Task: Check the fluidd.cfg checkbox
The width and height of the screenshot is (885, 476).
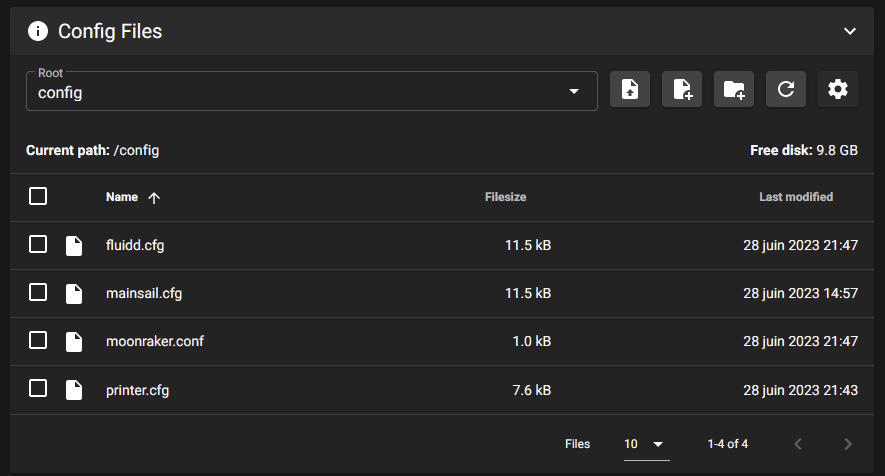Action: 38,245
